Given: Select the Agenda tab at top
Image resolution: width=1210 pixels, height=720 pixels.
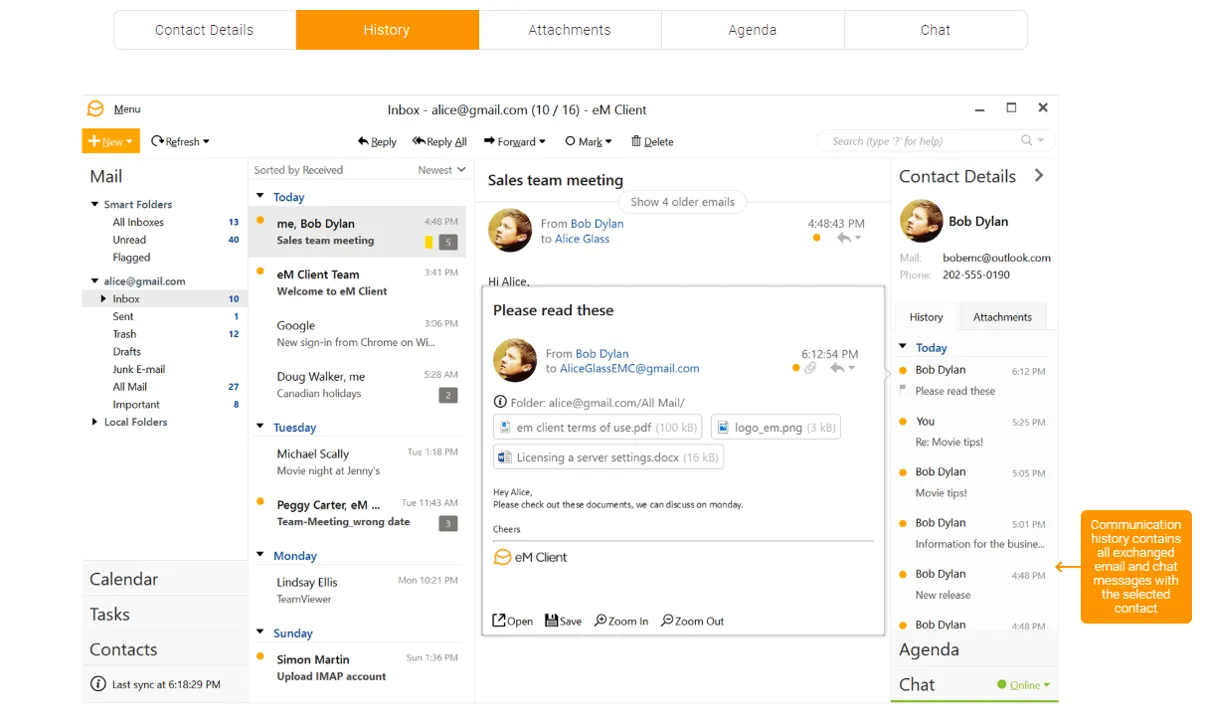Looking at the screenshot, I should pos(752,30).
